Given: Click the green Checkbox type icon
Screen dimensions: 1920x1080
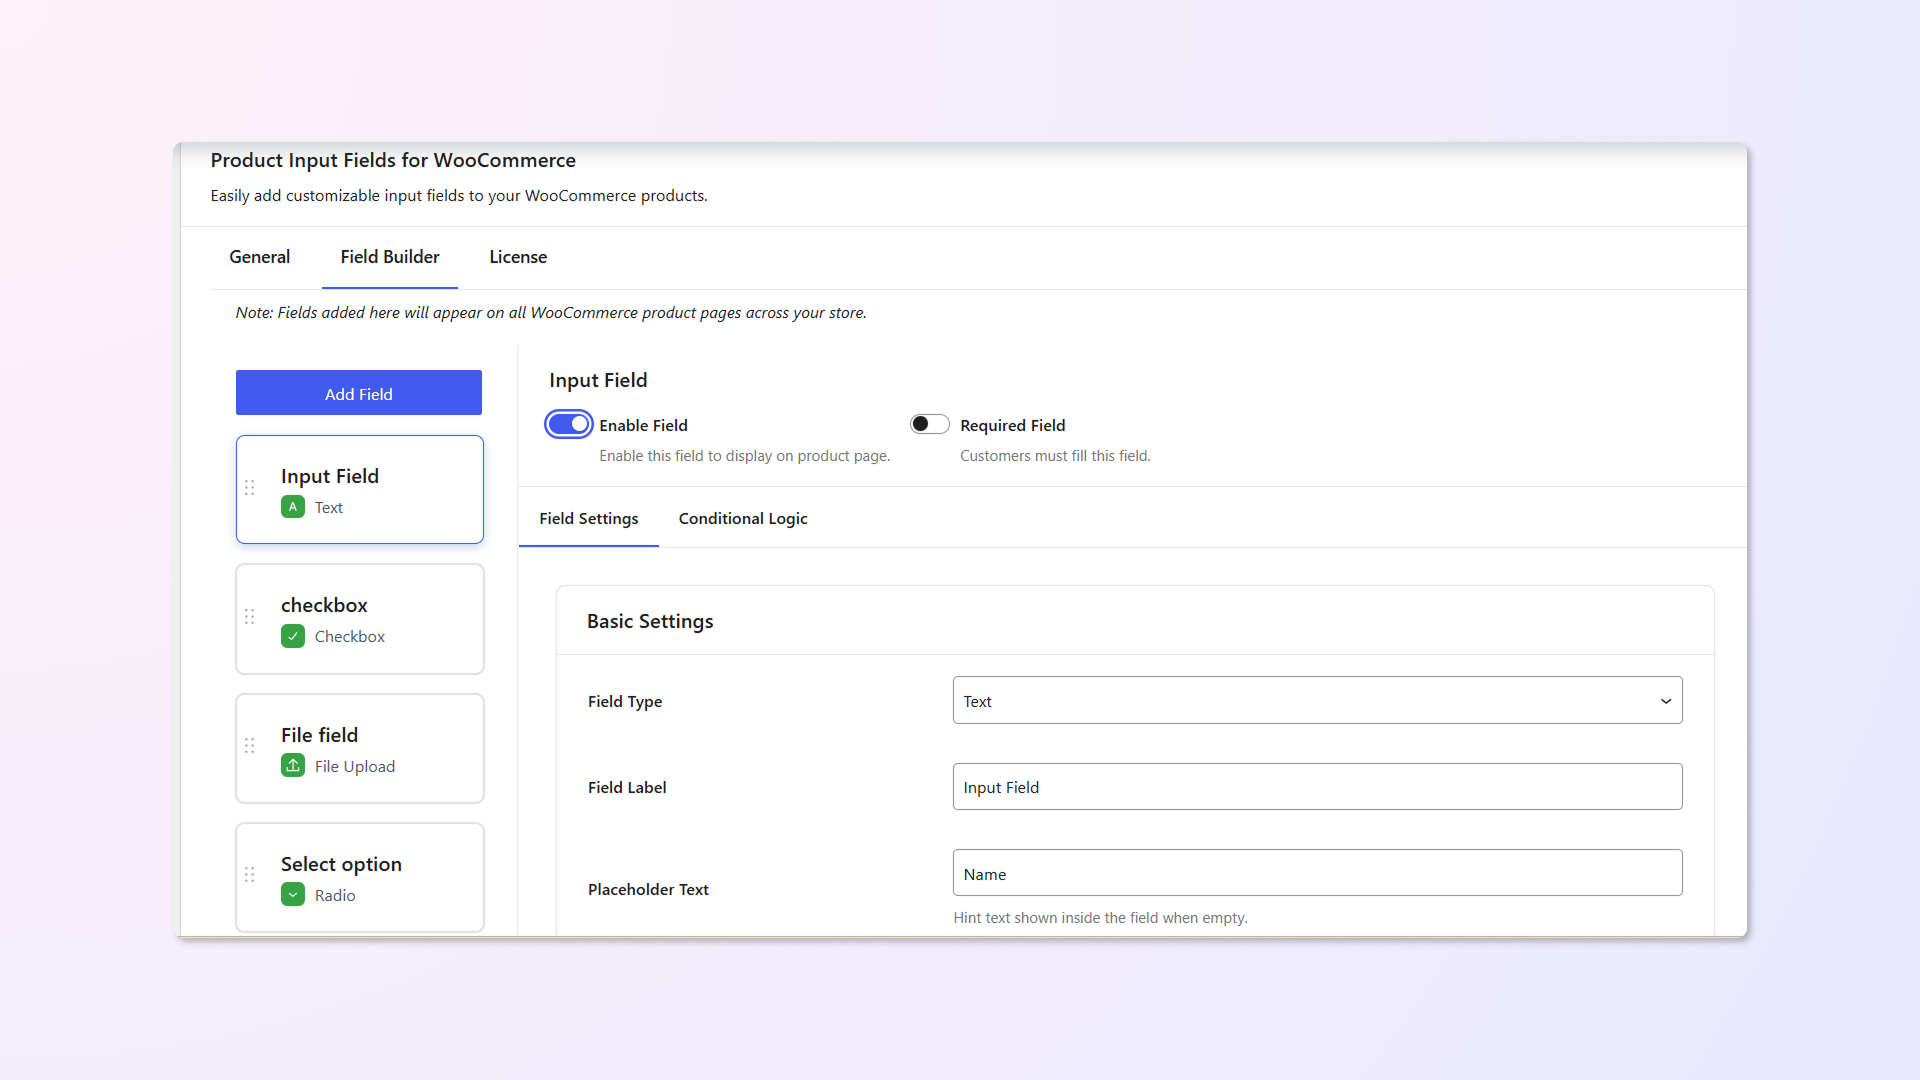Looking at the screenshot, I should point(292,636).
